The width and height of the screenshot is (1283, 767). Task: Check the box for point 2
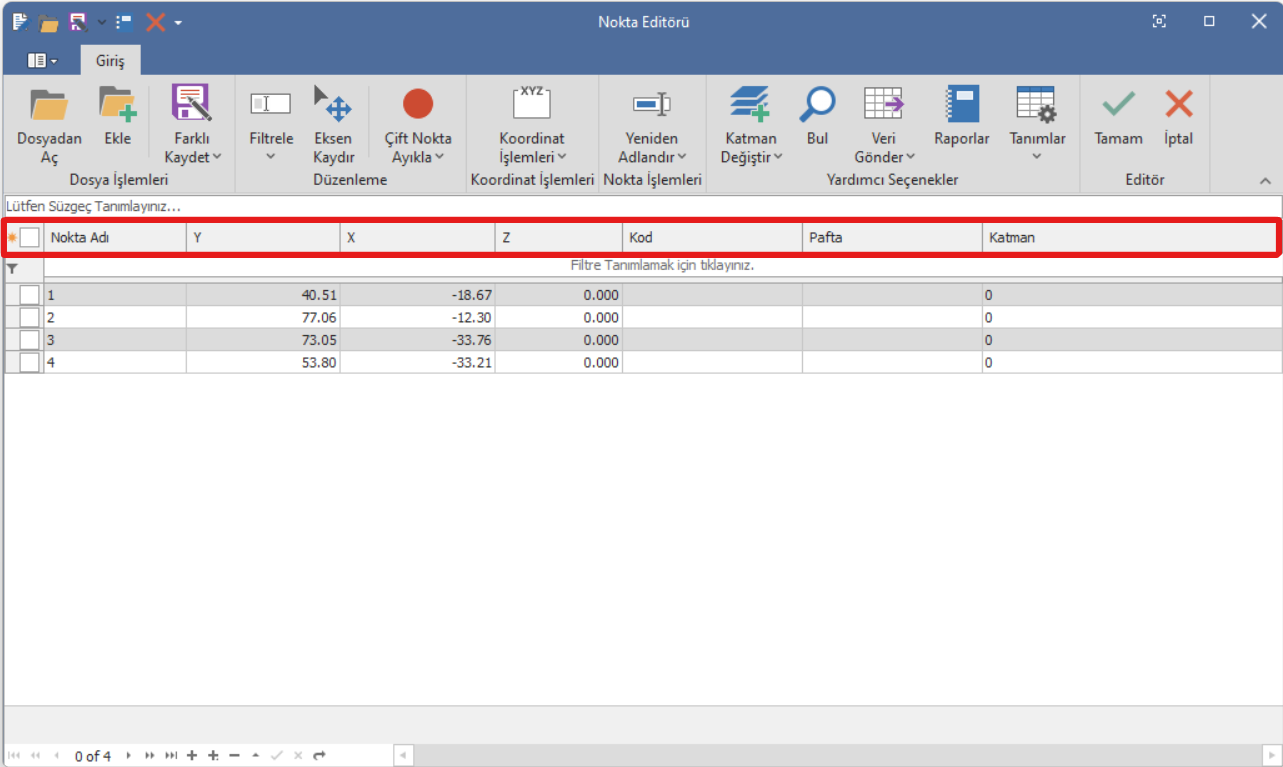pyautogui.click(x=30, y=317)
